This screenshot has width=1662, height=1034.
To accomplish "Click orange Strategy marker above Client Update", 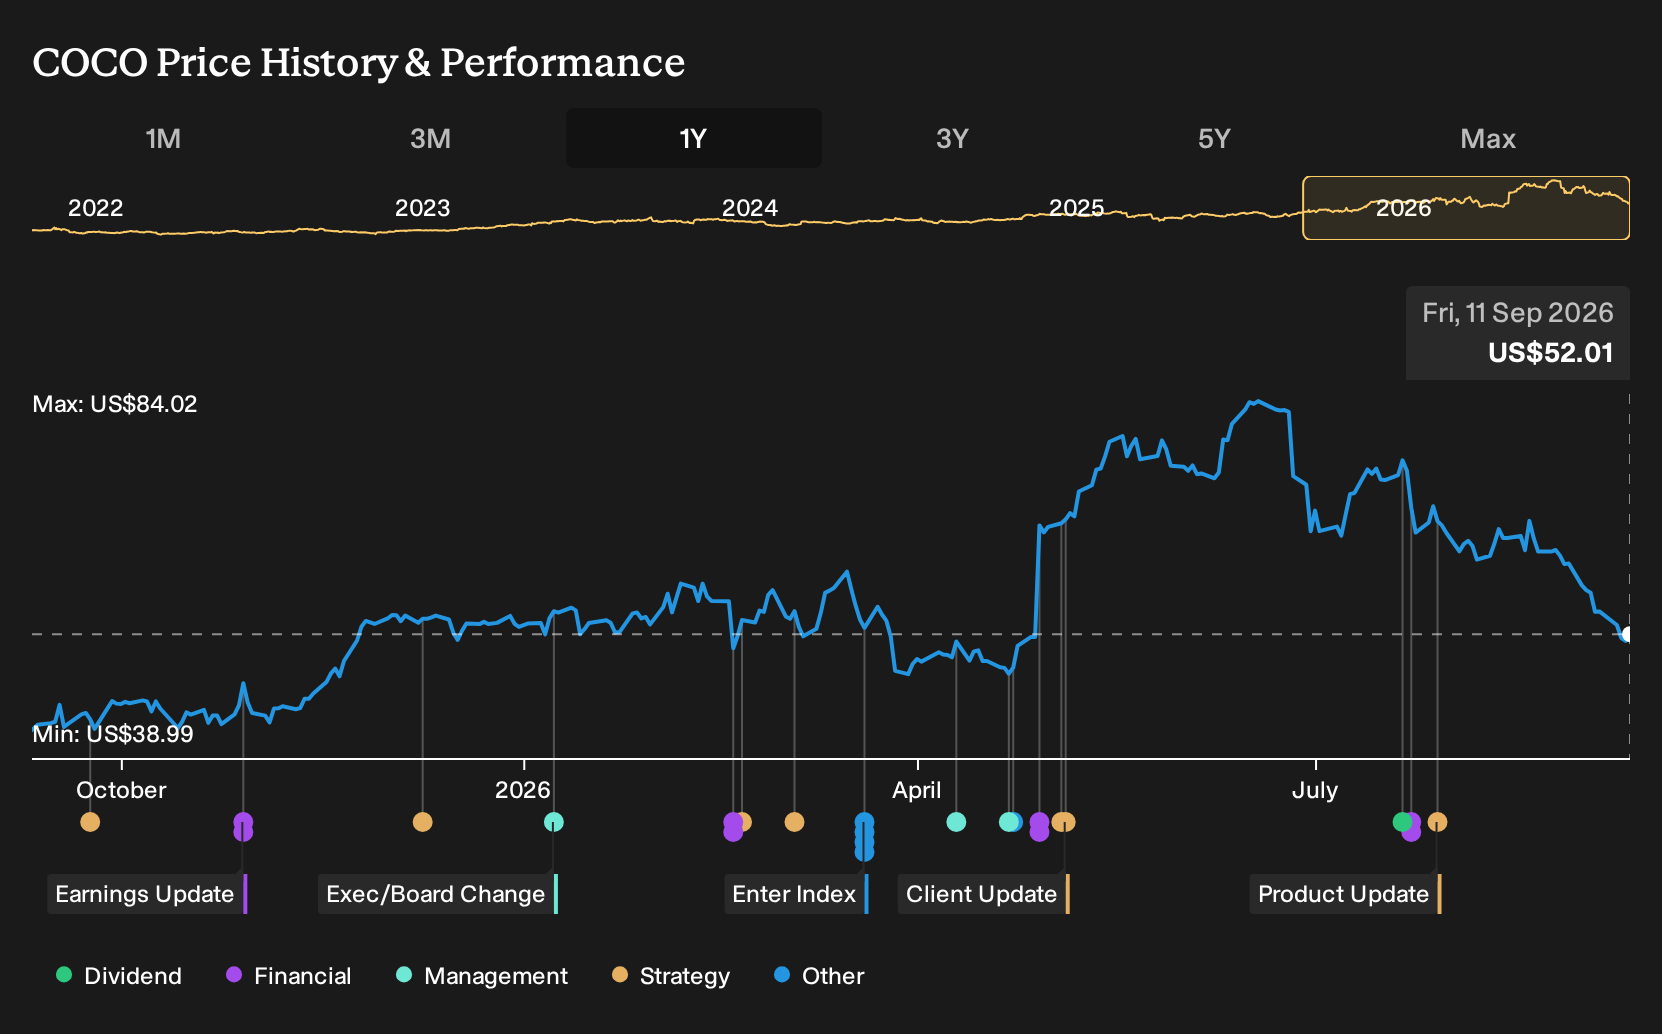I will coord(1064,822).
